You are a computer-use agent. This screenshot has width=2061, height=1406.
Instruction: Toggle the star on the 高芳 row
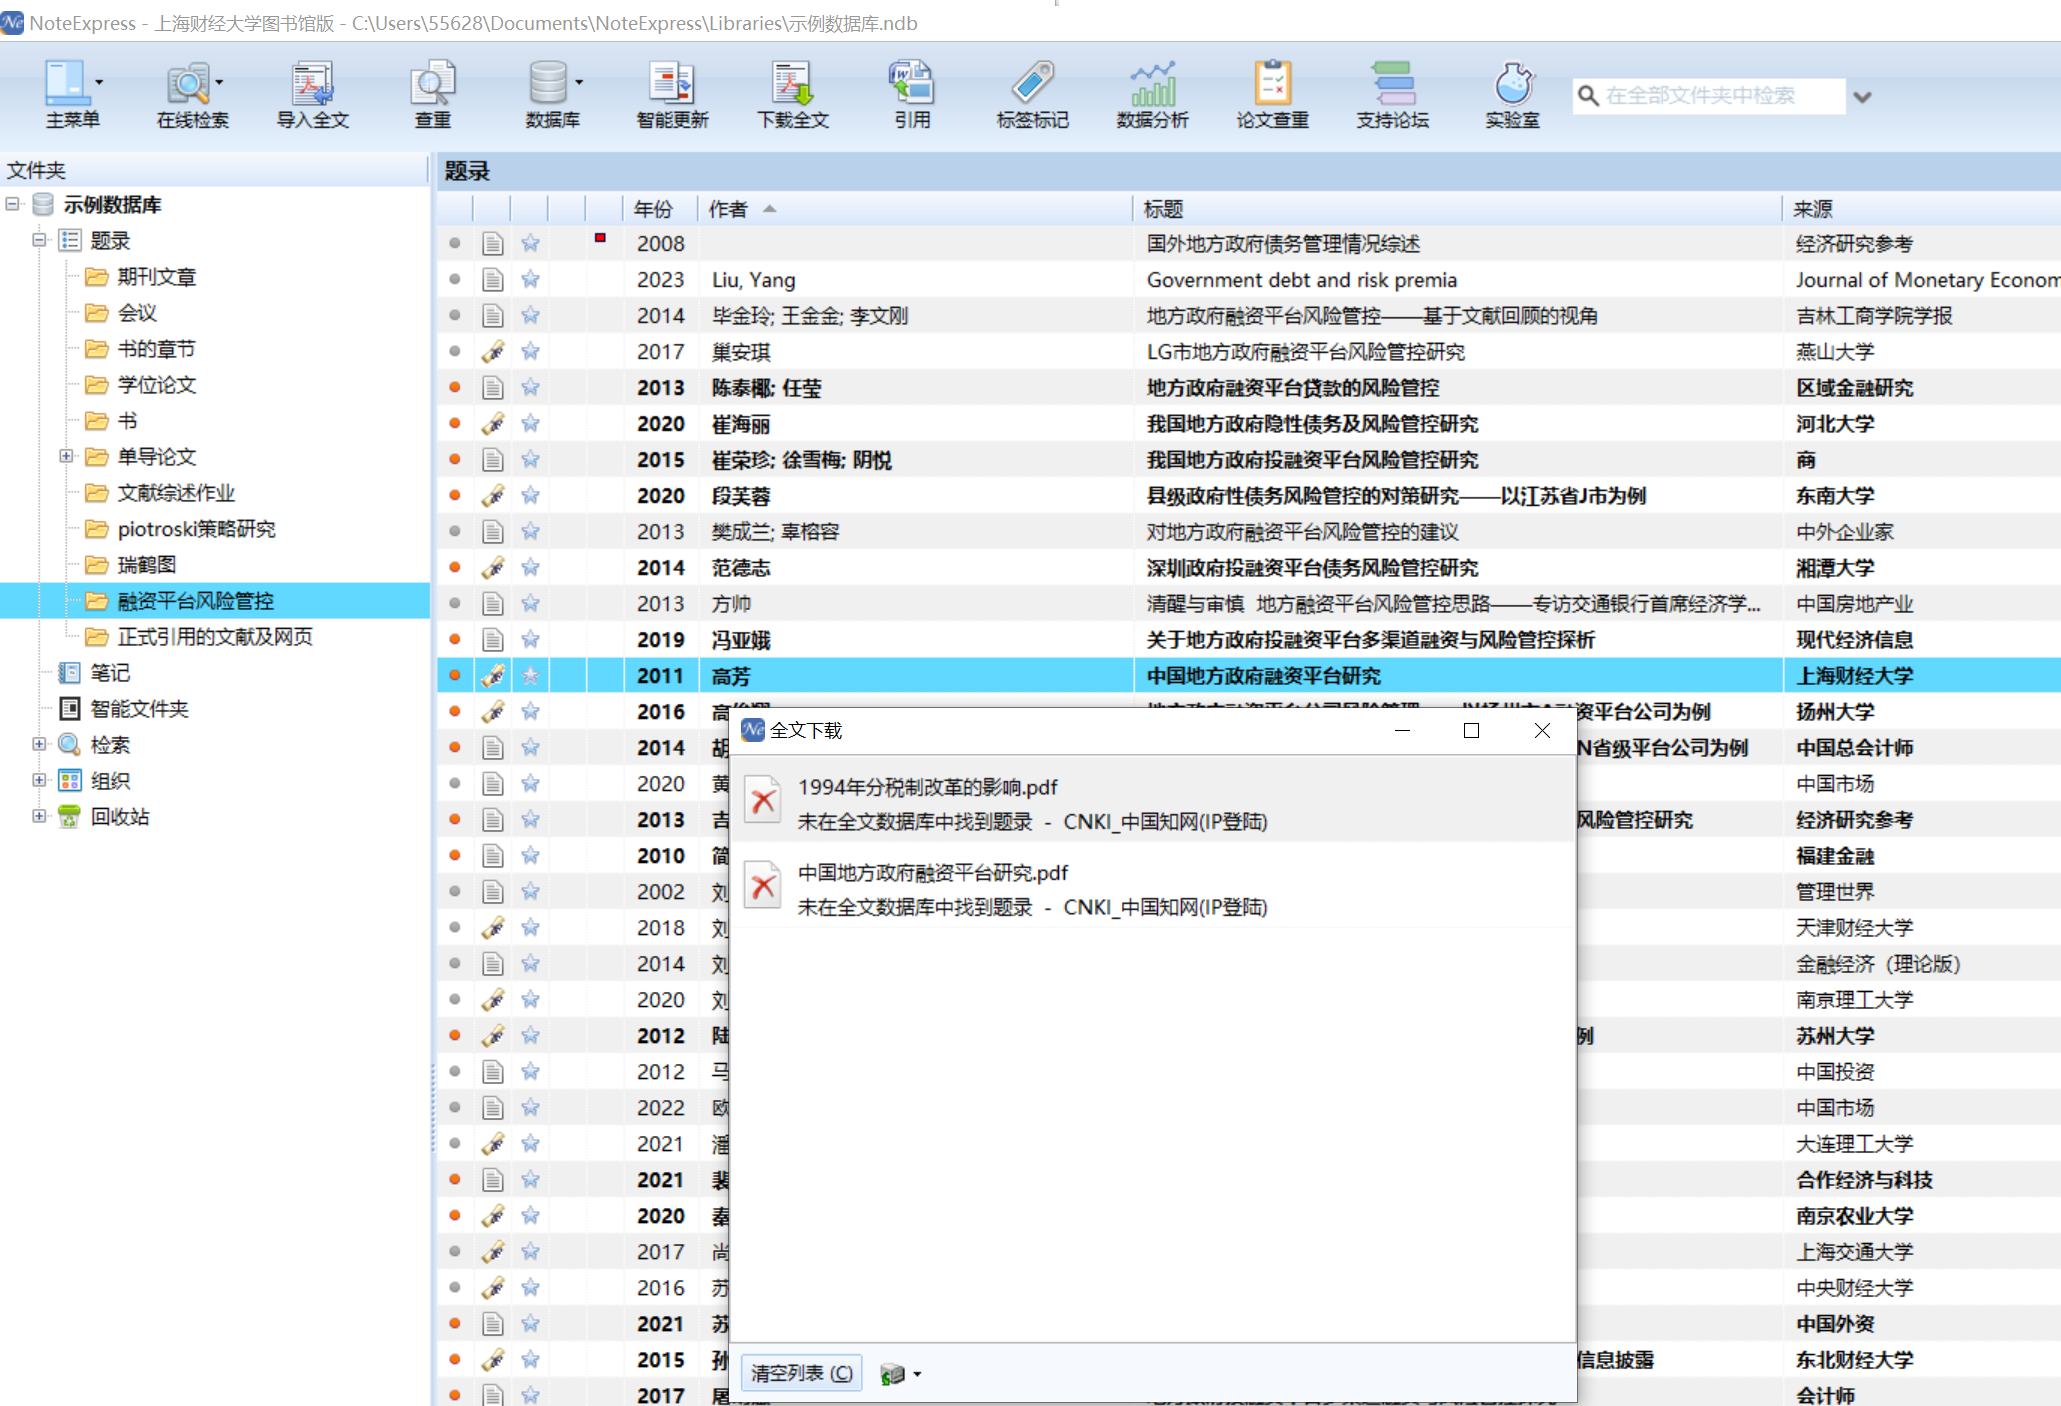coord(530,675)
